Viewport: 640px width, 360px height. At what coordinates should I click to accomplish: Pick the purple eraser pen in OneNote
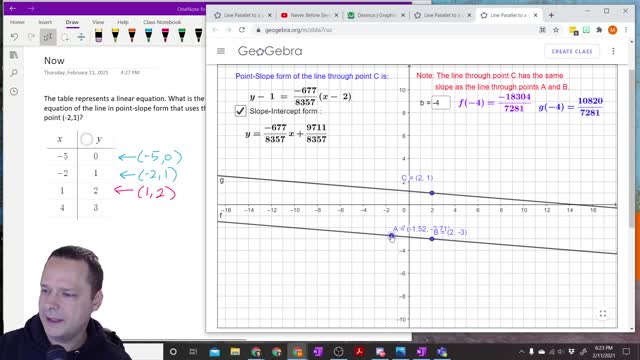(x=98, y=36)
